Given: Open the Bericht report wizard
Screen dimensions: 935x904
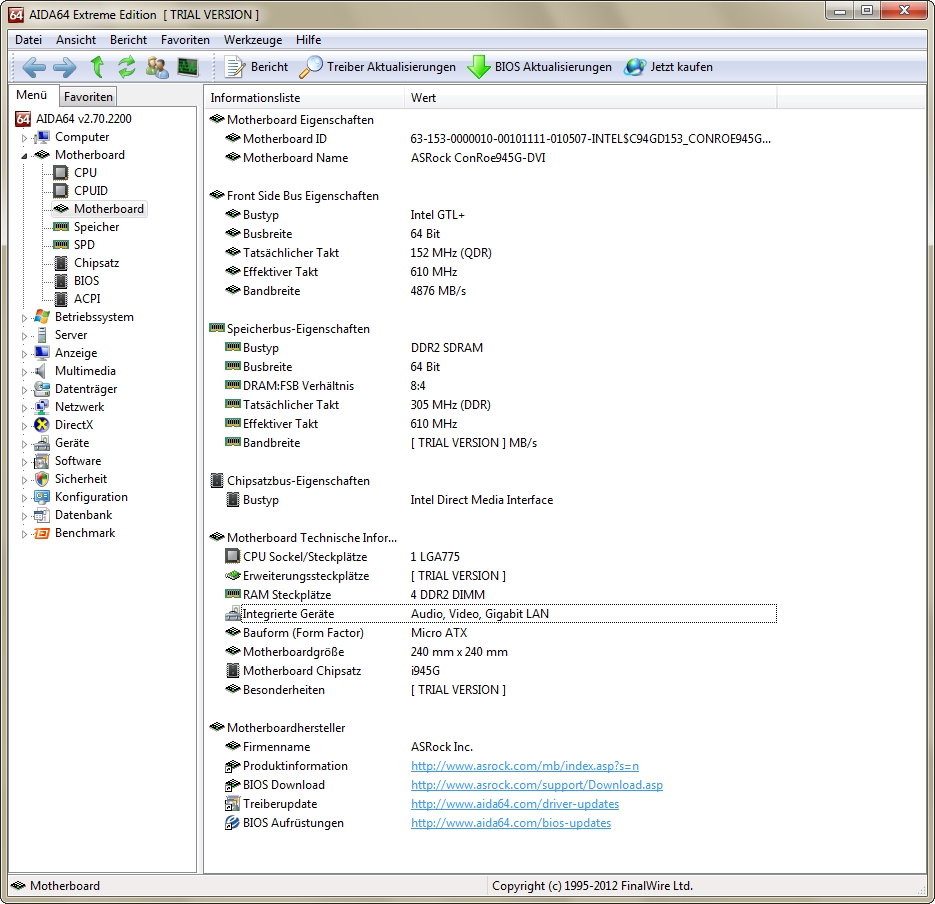Looking at the screenshot, I should [256, 67].
